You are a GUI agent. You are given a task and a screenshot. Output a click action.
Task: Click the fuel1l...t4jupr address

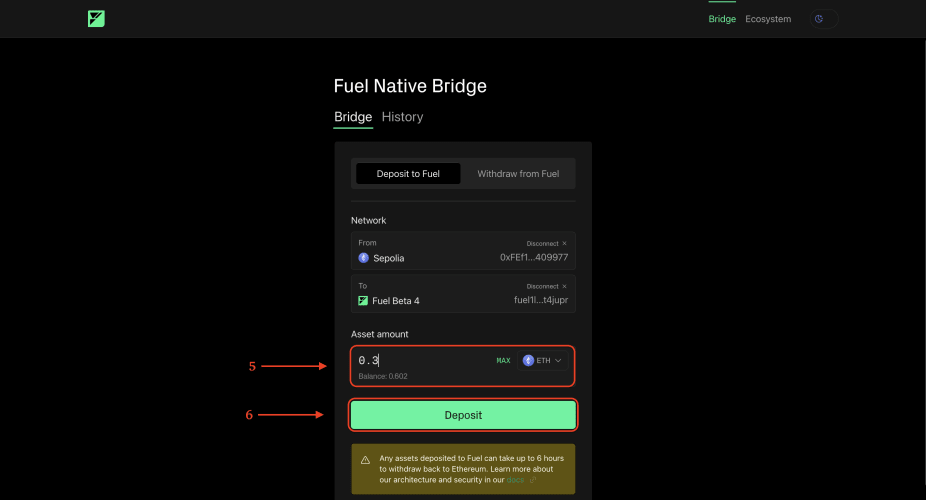[541, 300]
